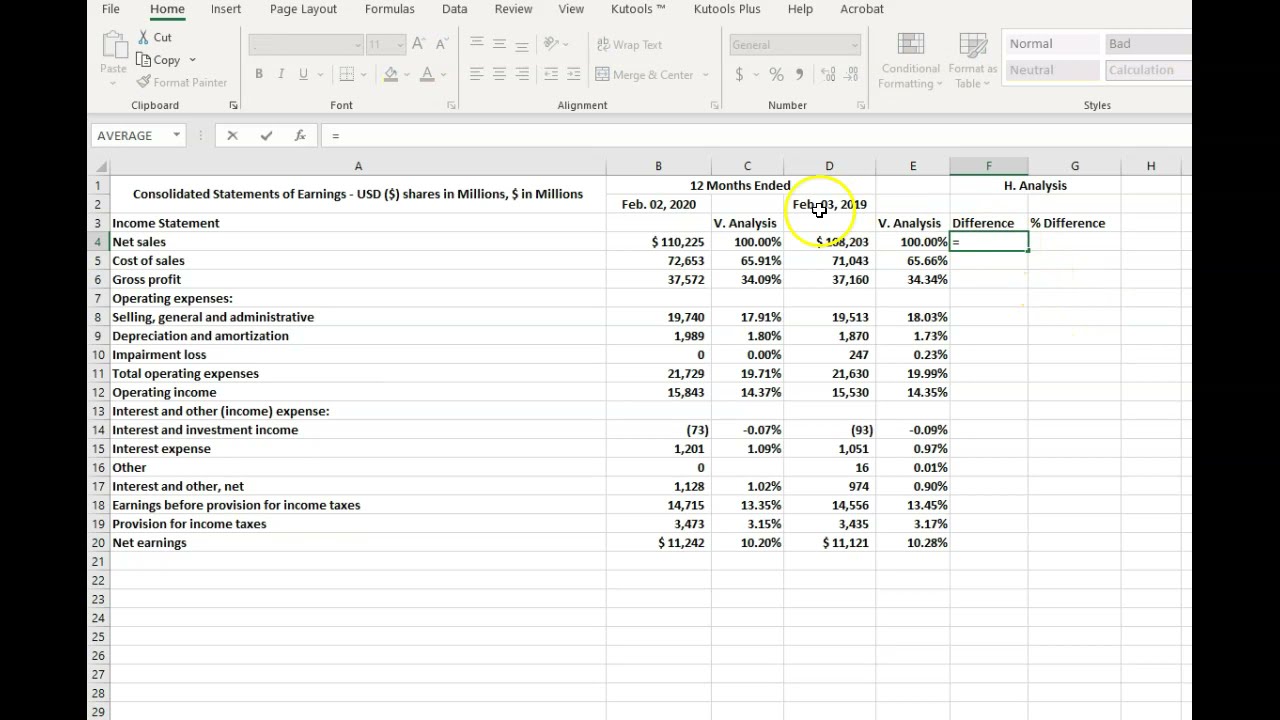Select cell containing 71,043

coord(829,261)
